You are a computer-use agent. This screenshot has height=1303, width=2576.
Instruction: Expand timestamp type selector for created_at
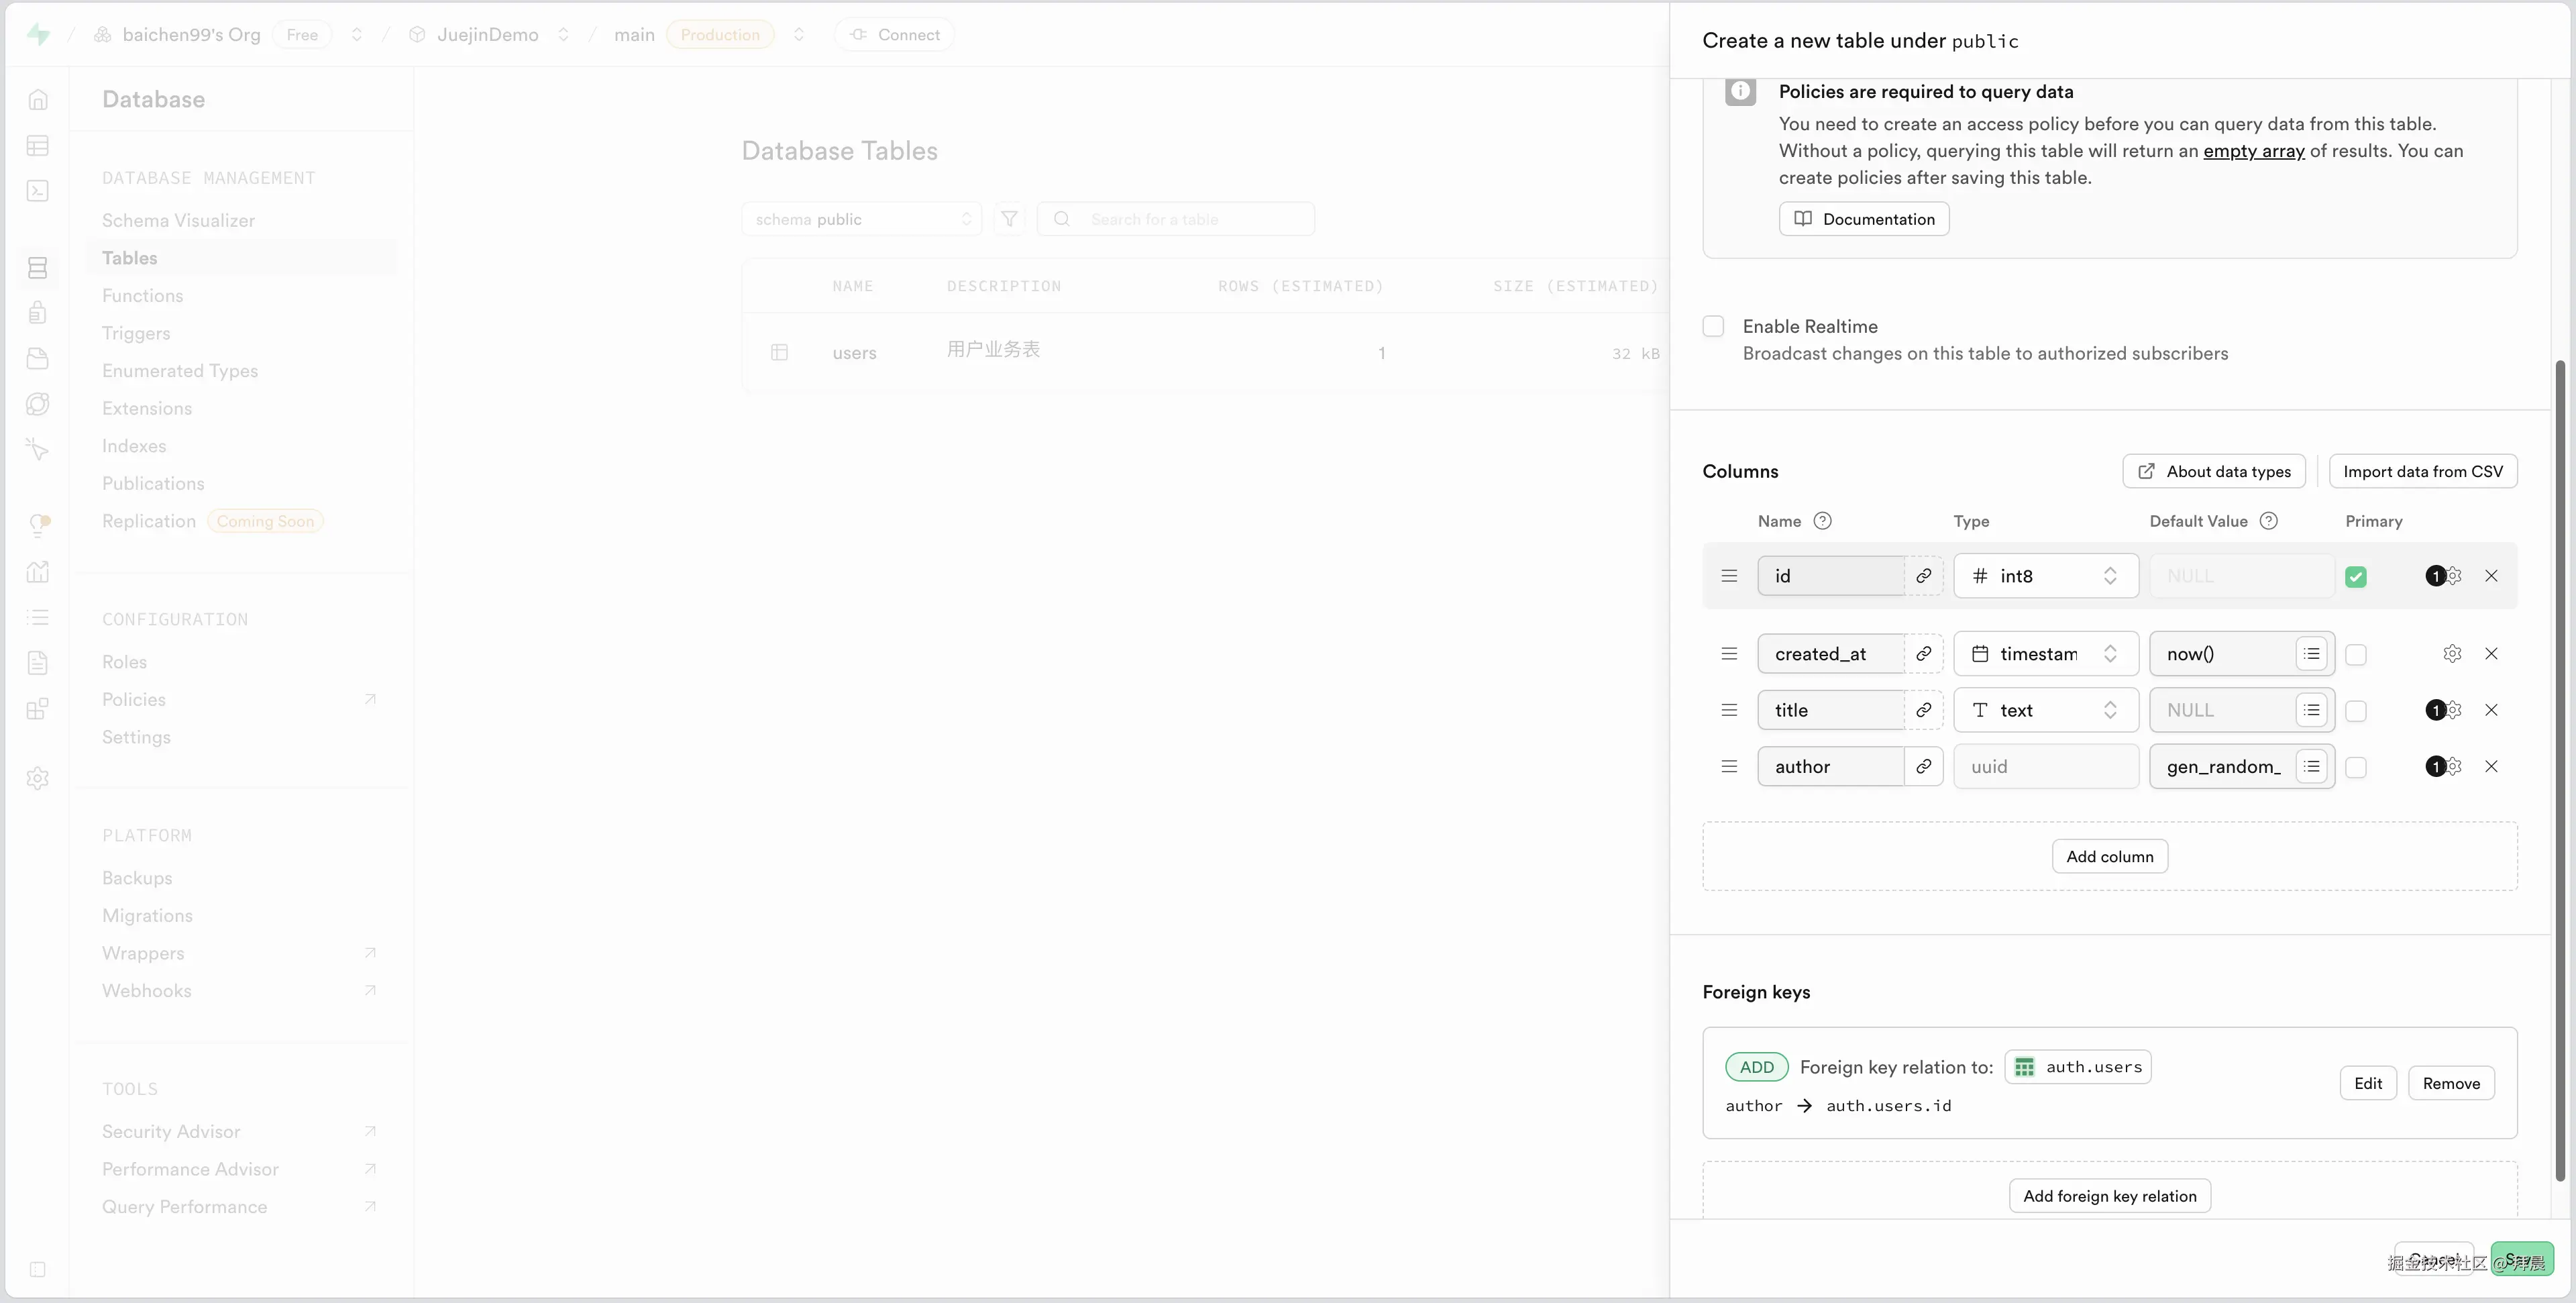pyautogui.click(x=2045, y=654)
